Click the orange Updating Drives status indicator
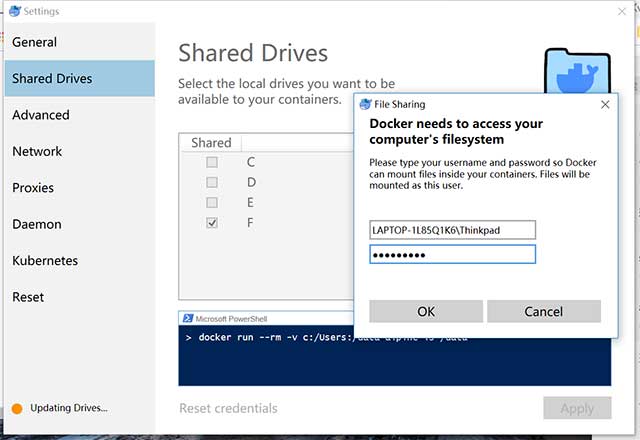Viewport: 640px width, 440px height. 16,408
